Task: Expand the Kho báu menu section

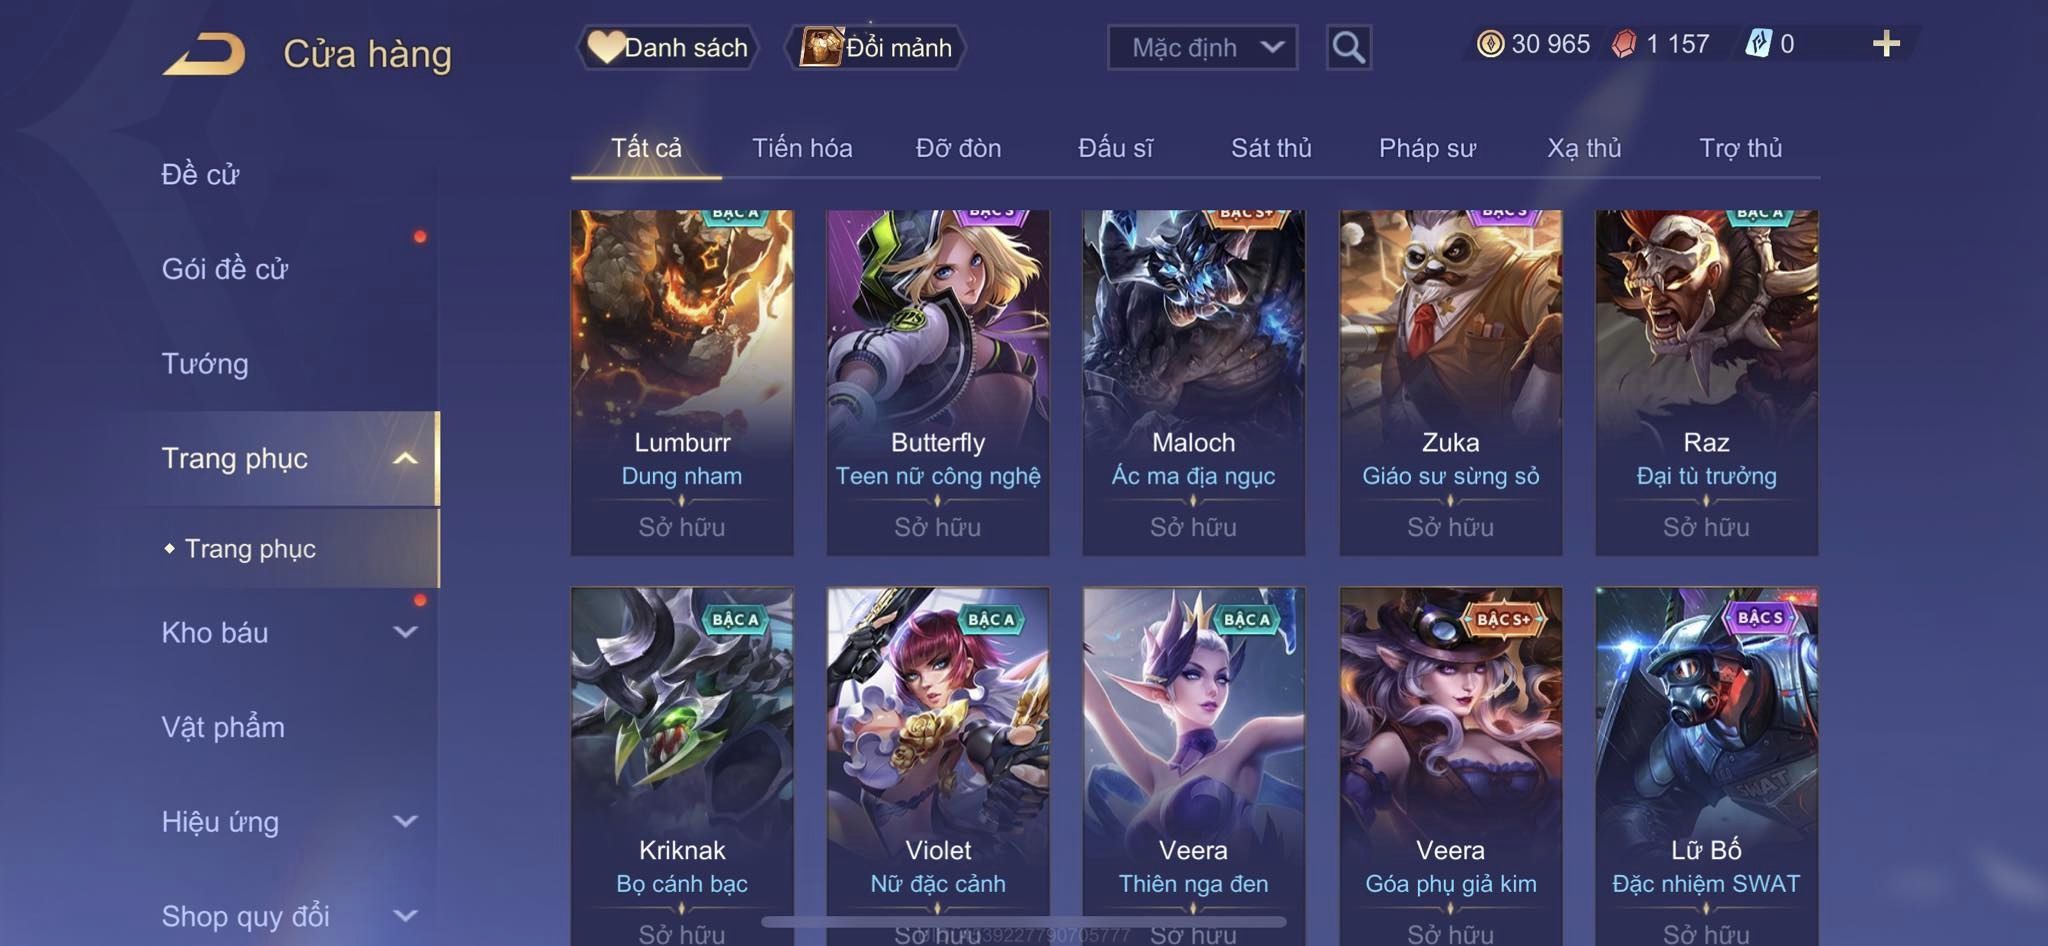Action: pos(288,632)
